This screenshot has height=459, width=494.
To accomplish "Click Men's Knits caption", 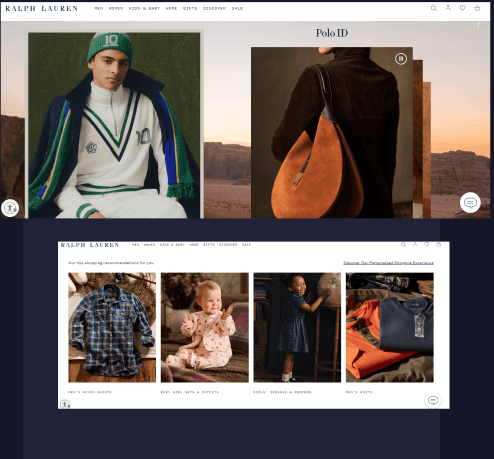I will 359,392.
